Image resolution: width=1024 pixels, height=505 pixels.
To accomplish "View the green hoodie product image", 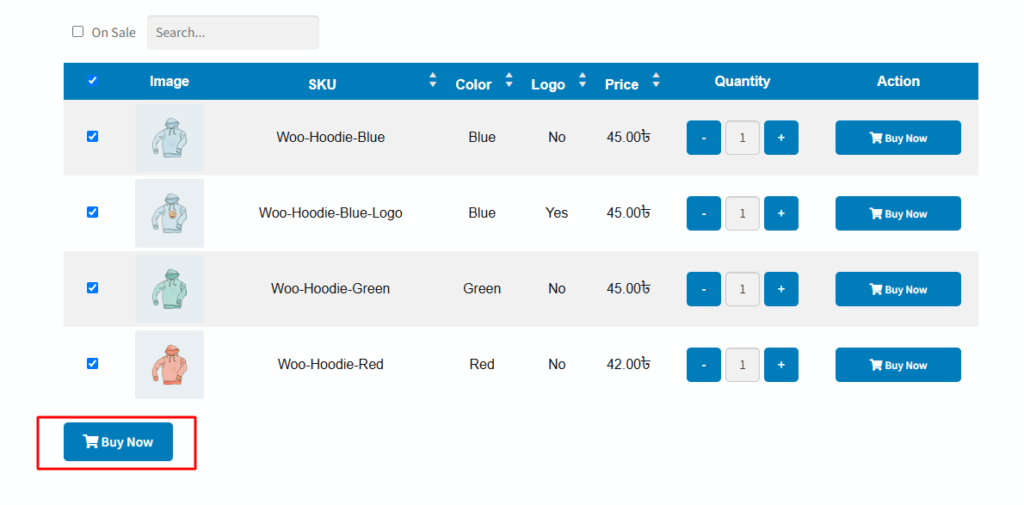I will (169, 289).
